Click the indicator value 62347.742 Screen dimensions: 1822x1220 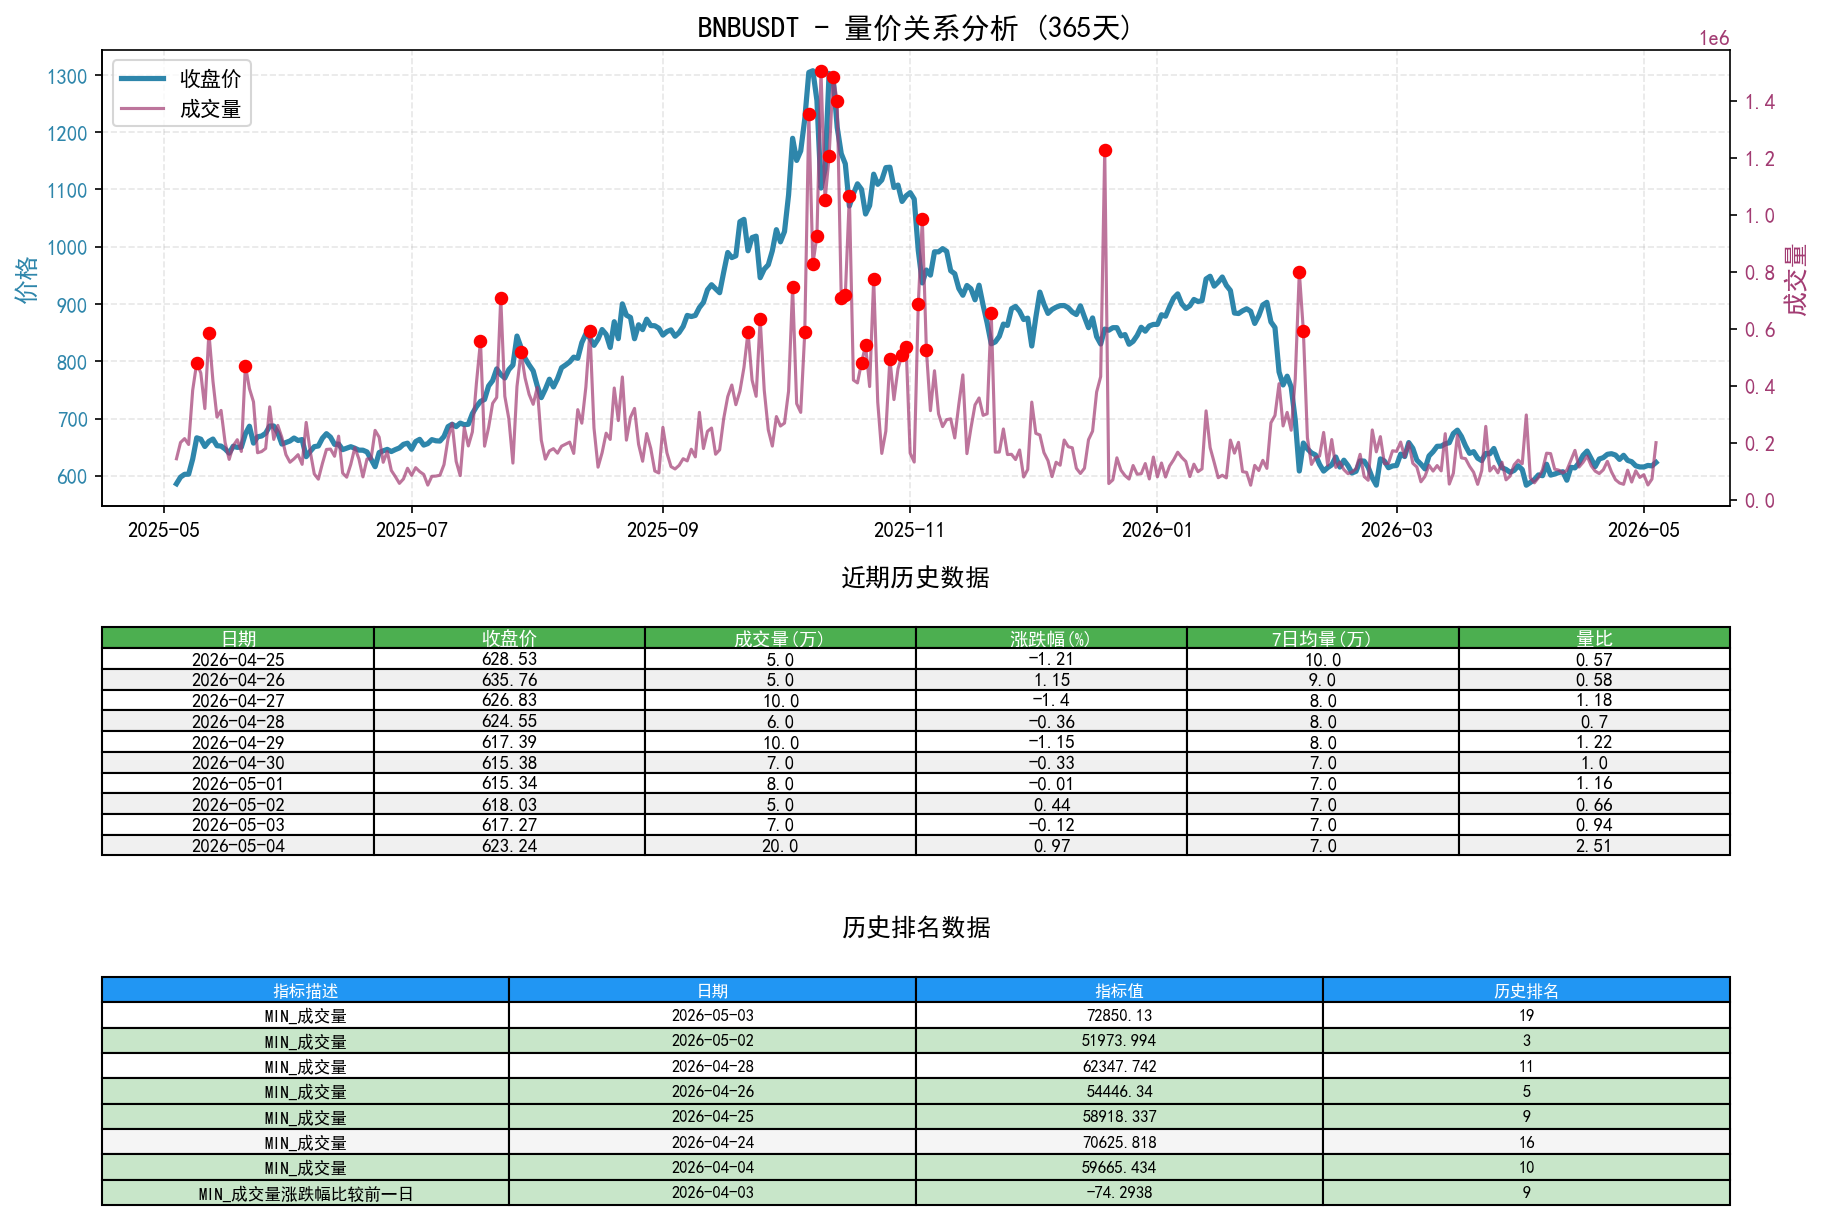(x=1119, y=1066)
